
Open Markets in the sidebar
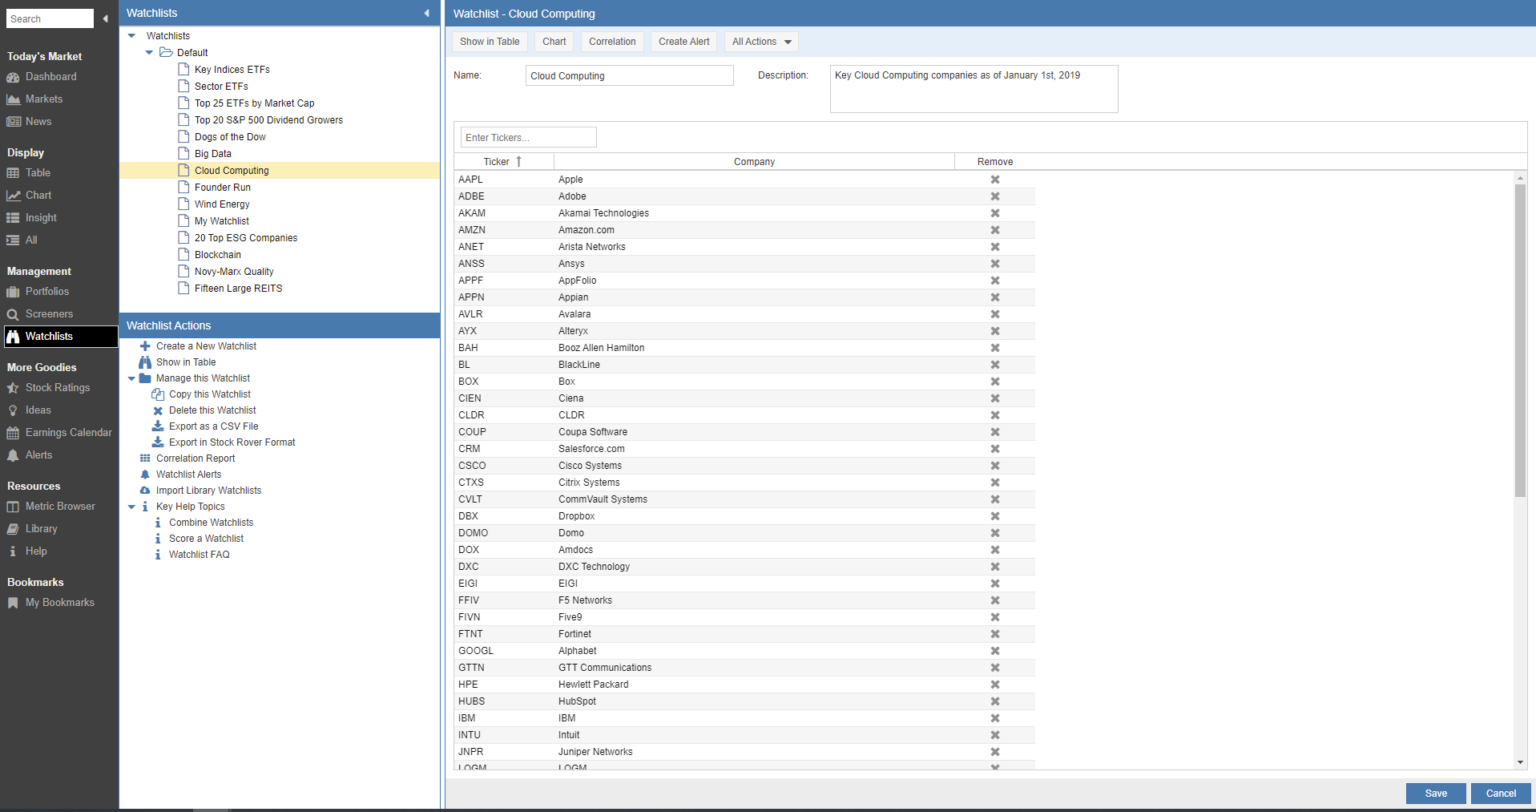[43, 99]
